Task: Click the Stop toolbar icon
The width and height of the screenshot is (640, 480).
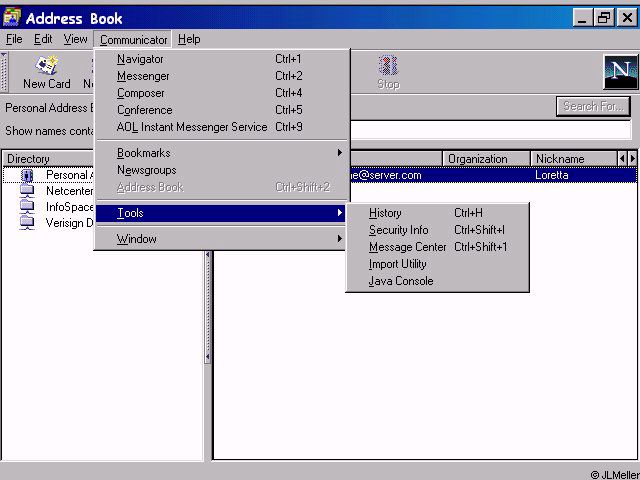Action: tap(388, 72)
